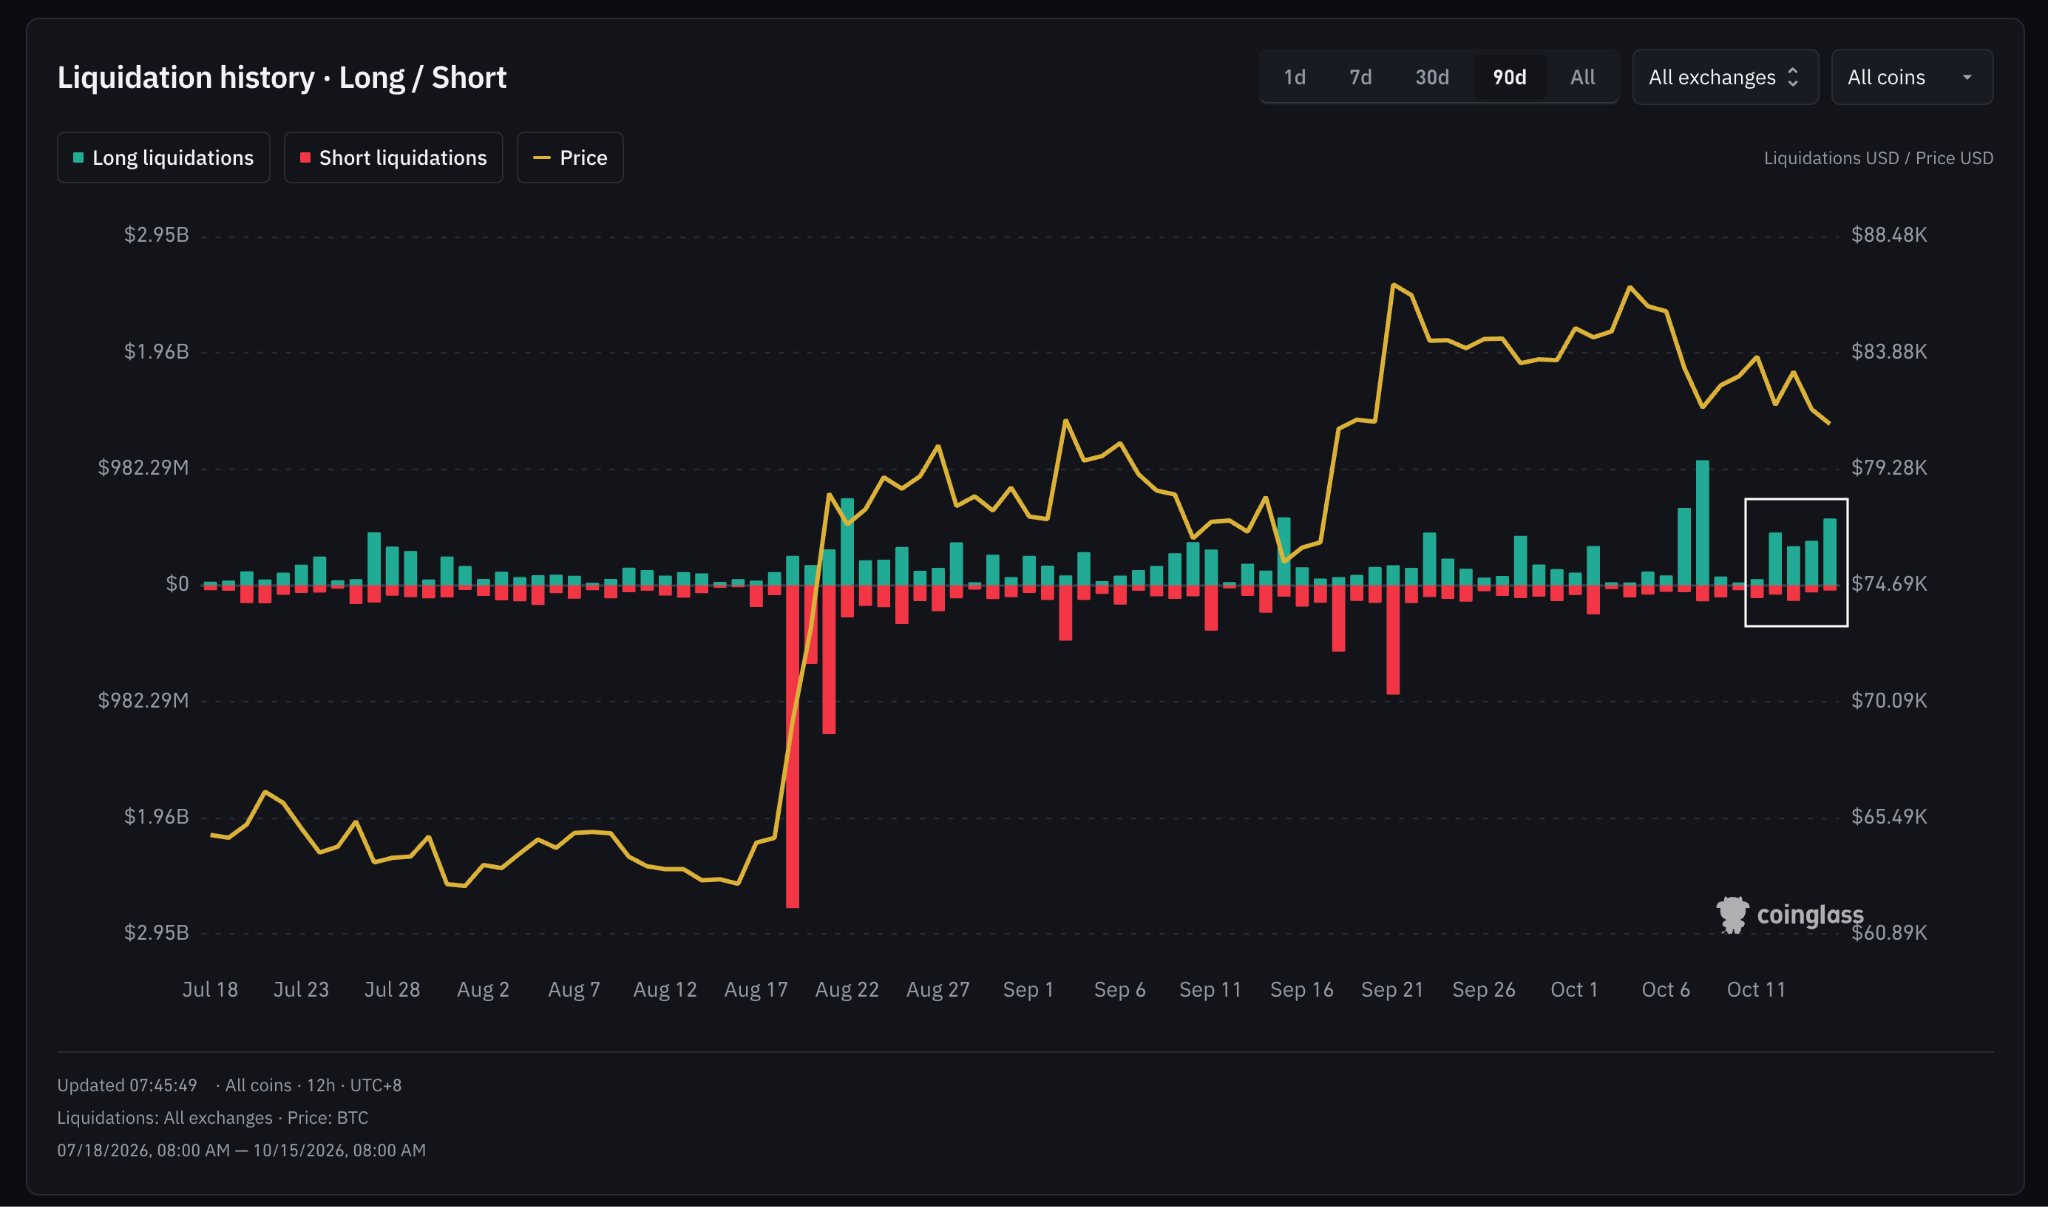This screenshot has height=1207, width=2048.
Task: Click the Sep 21 x-axis label
Action: tap(1392, 990)
